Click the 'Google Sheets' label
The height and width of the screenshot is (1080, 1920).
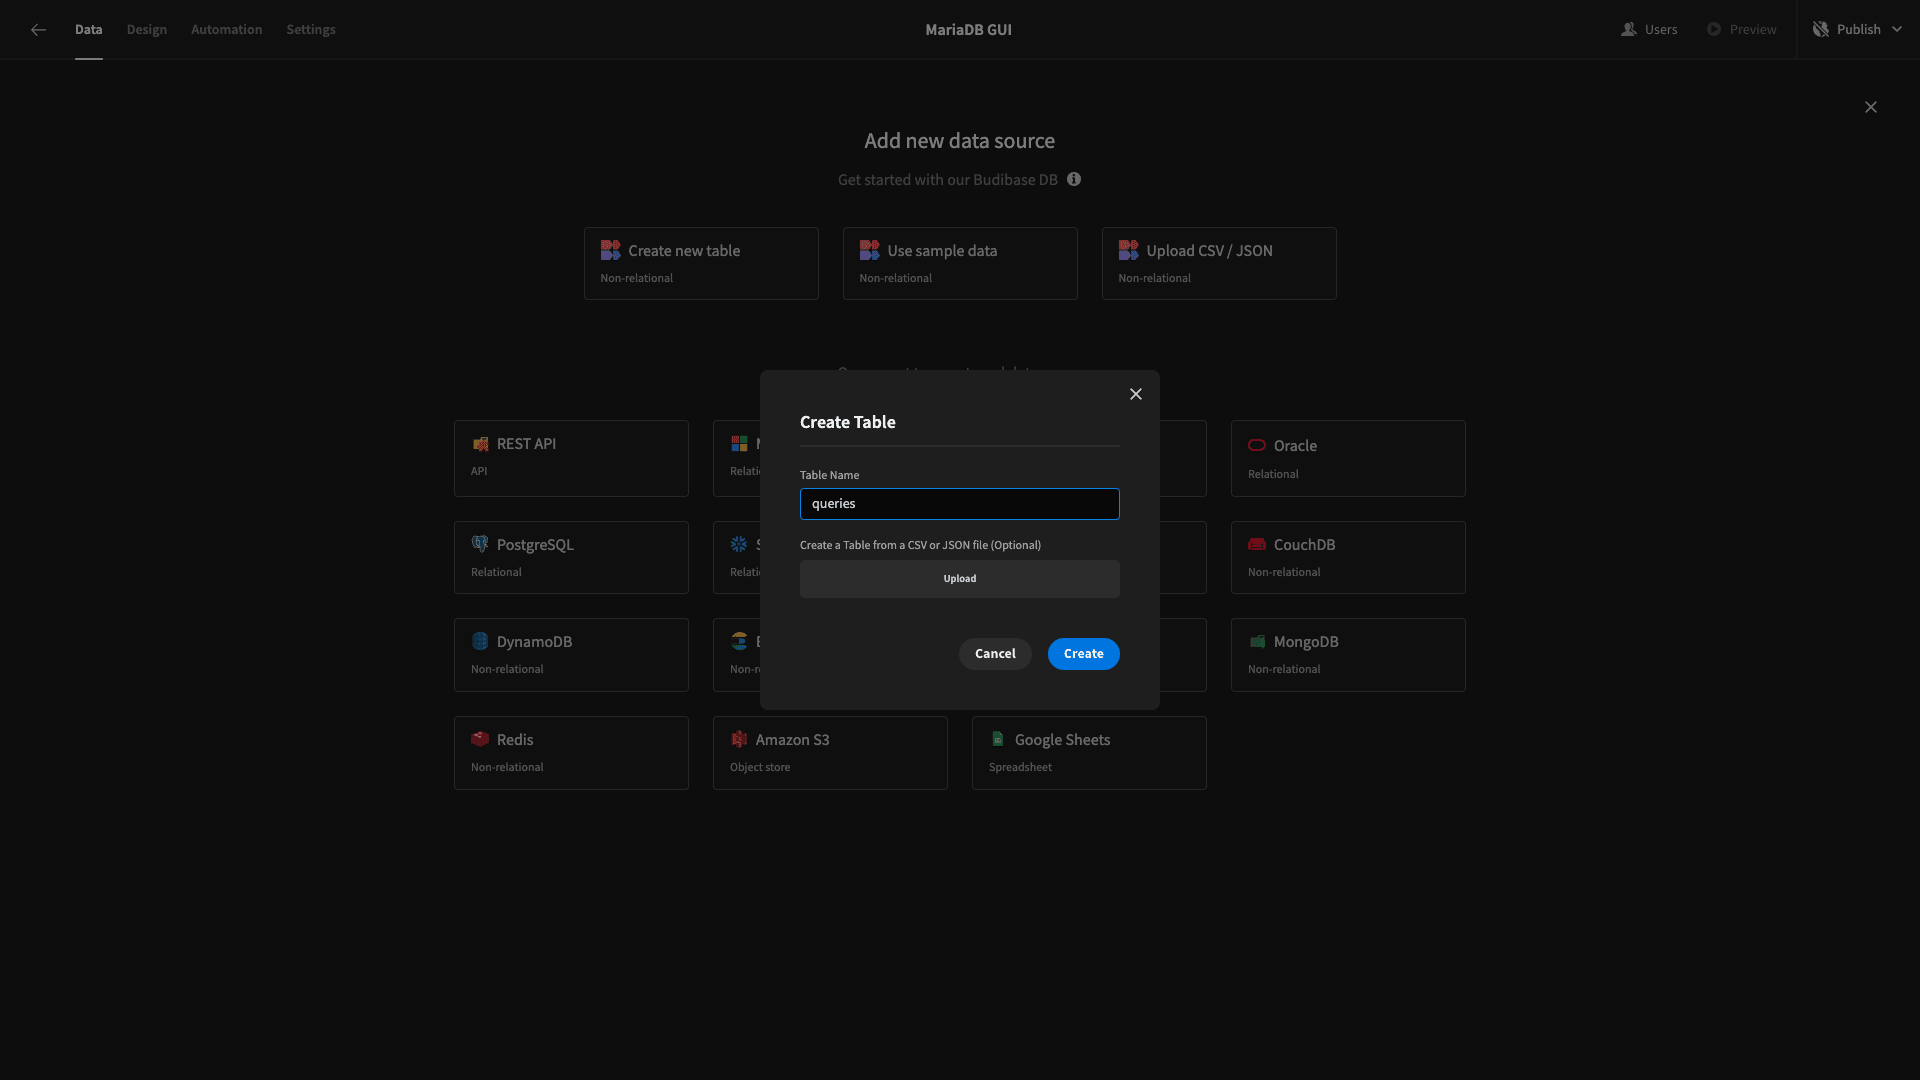coord(1062,740)
